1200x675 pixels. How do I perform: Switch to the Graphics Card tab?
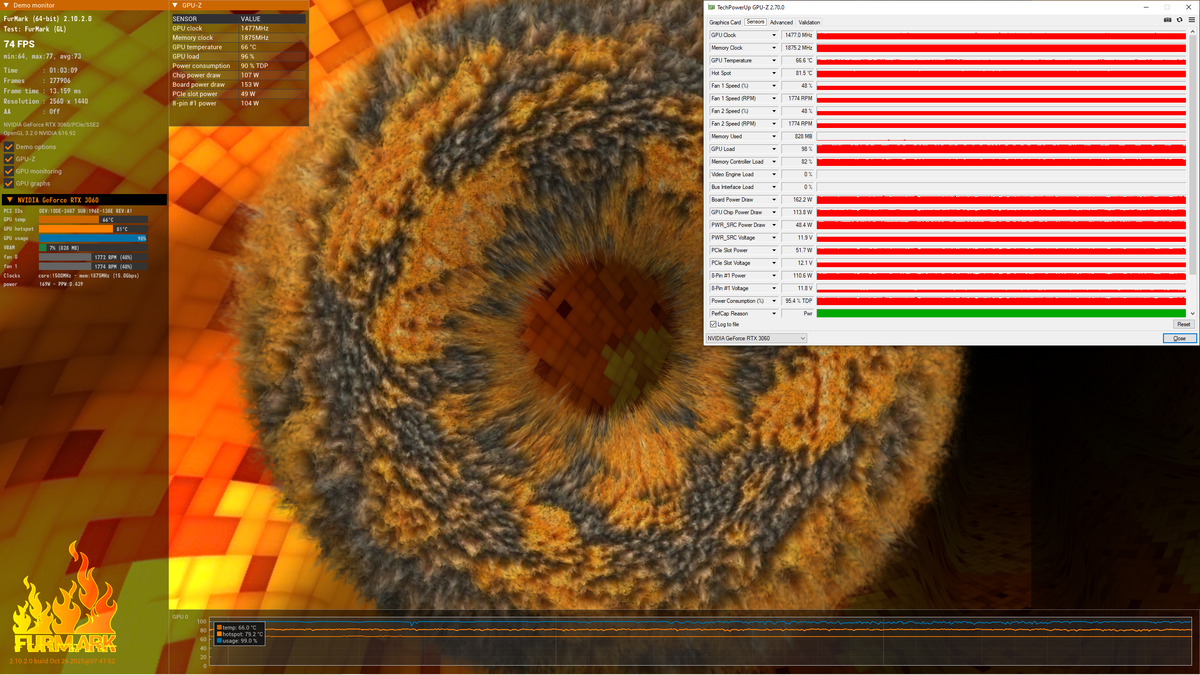725,22
